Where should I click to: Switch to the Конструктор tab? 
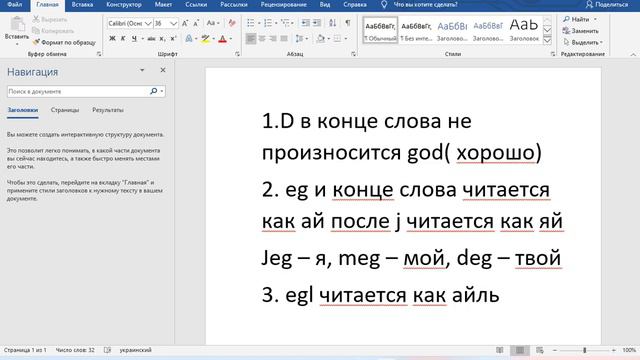(124, 4)
